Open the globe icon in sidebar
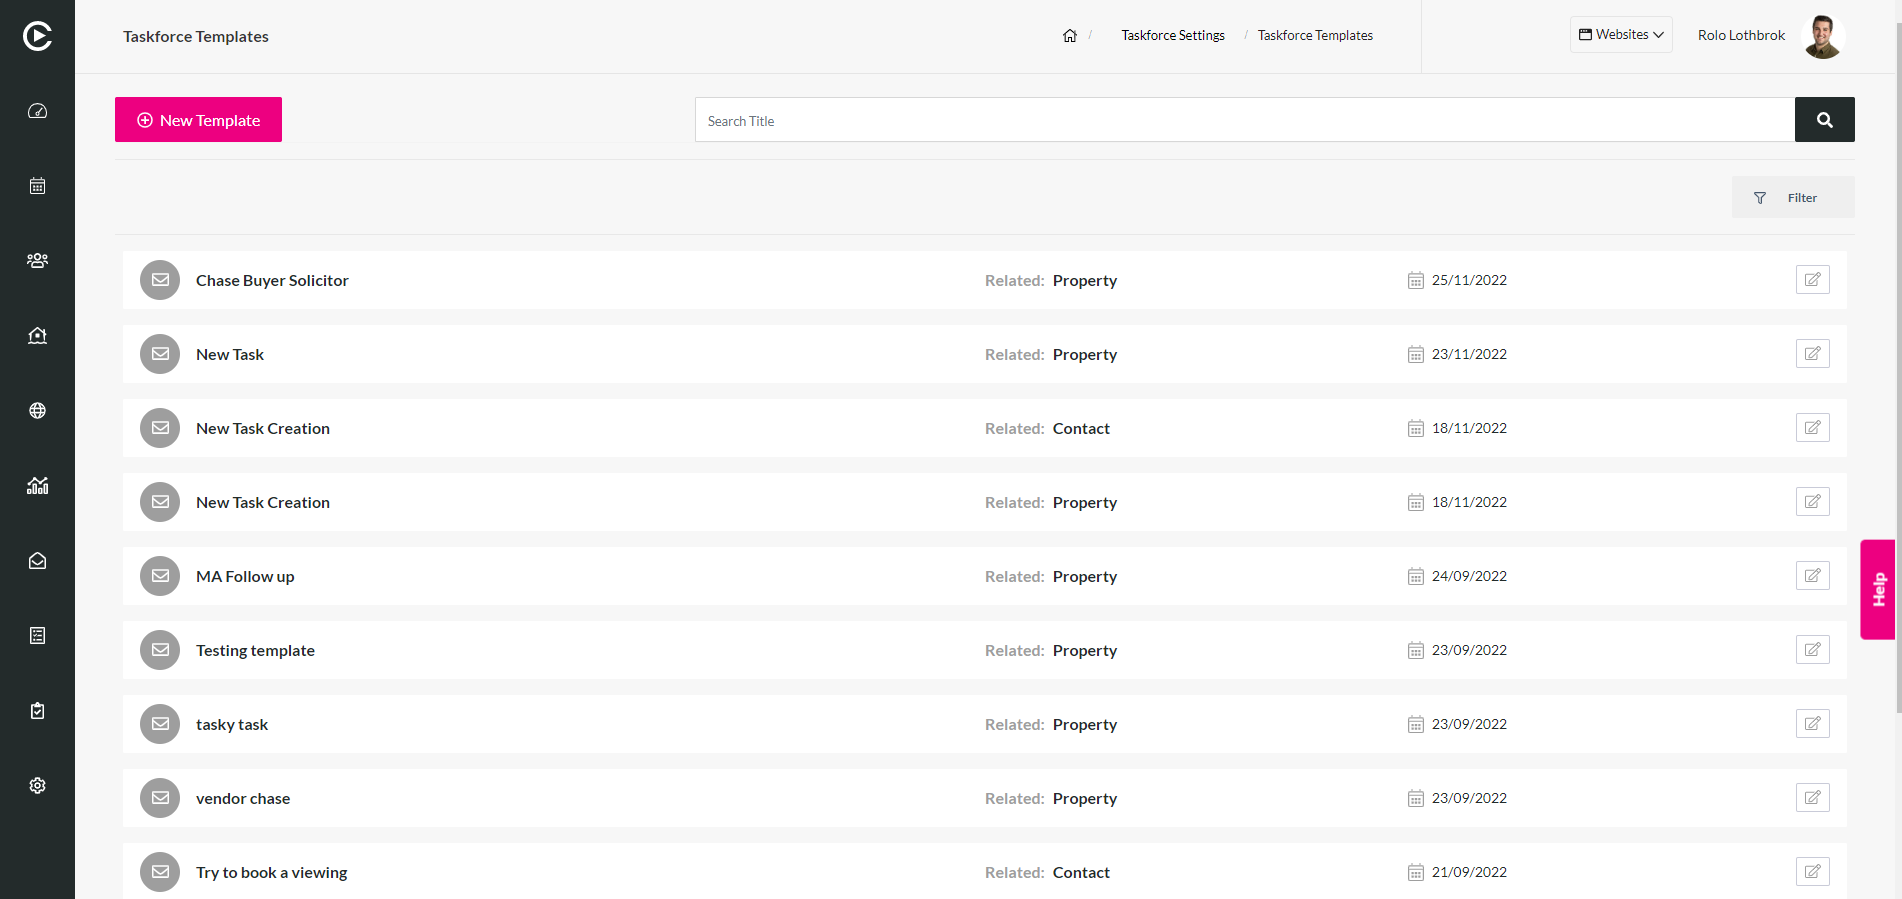The image size is (1902, 899). point(37,410)
